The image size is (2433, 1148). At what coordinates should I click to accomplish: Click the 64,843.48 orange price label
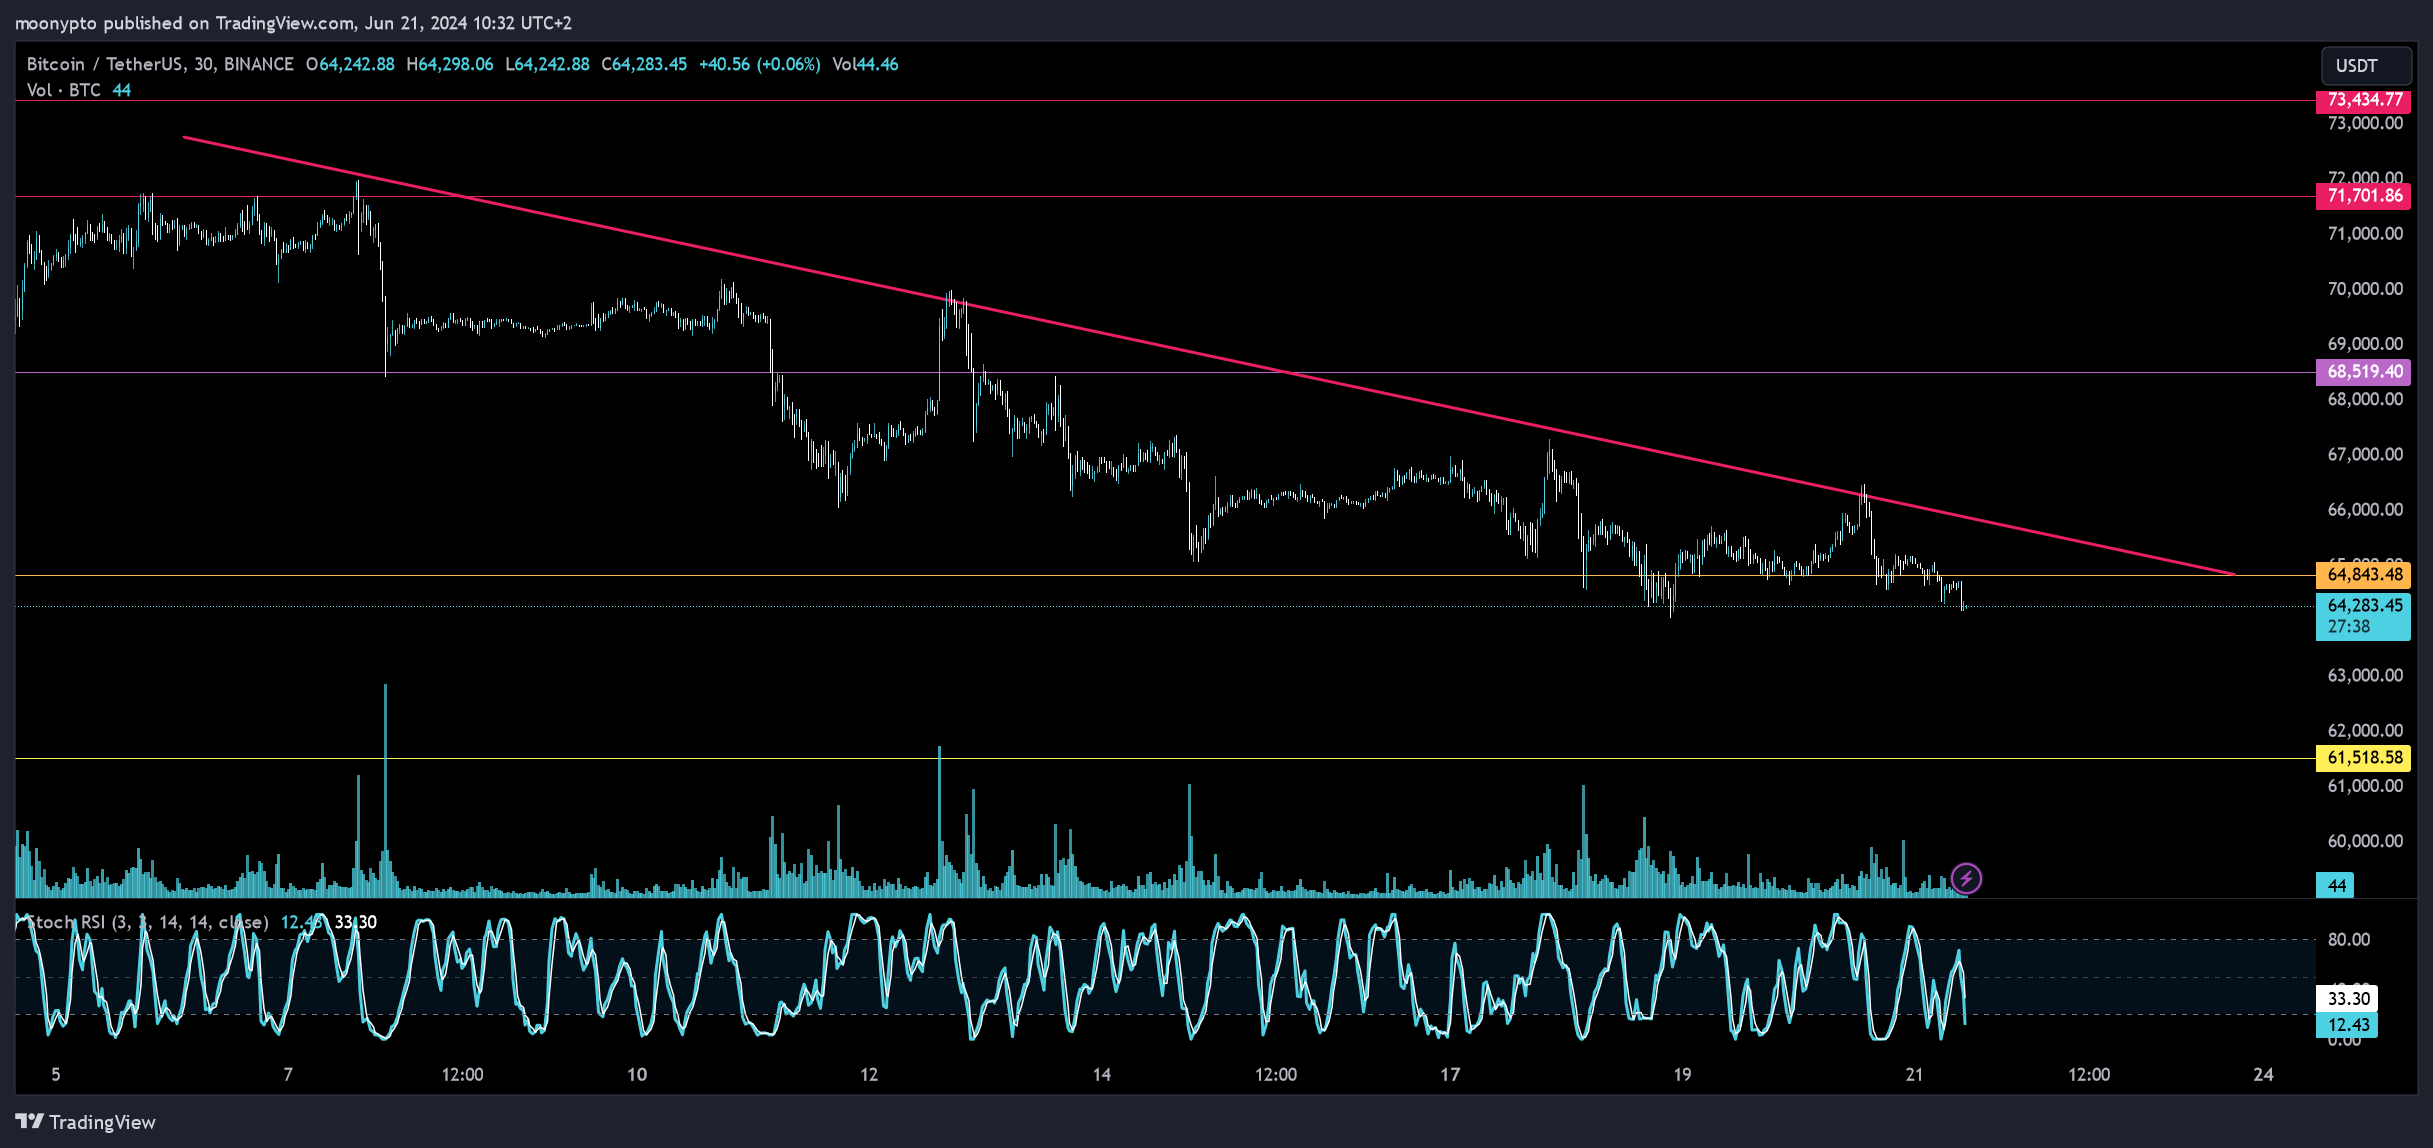coord(2364,575)
